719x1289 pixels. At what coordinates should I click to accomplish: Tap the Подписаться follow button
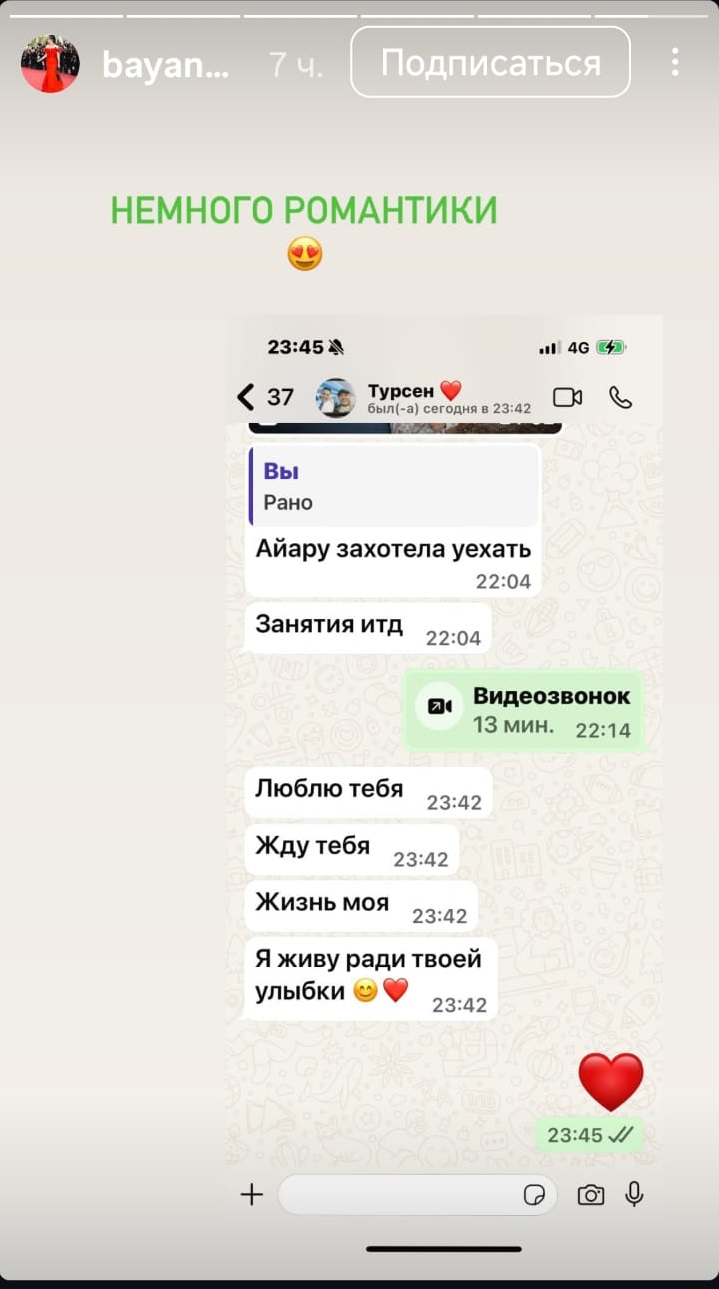(490, 62)
